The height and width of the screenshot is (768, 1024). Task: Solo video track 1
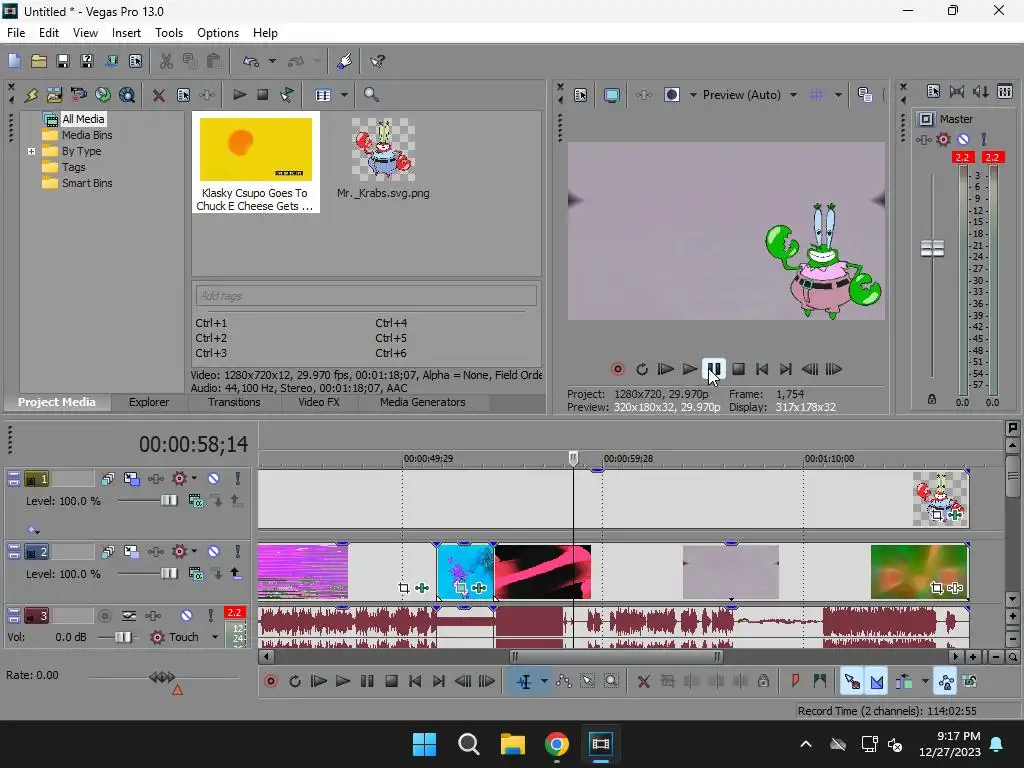click(238, 479)
